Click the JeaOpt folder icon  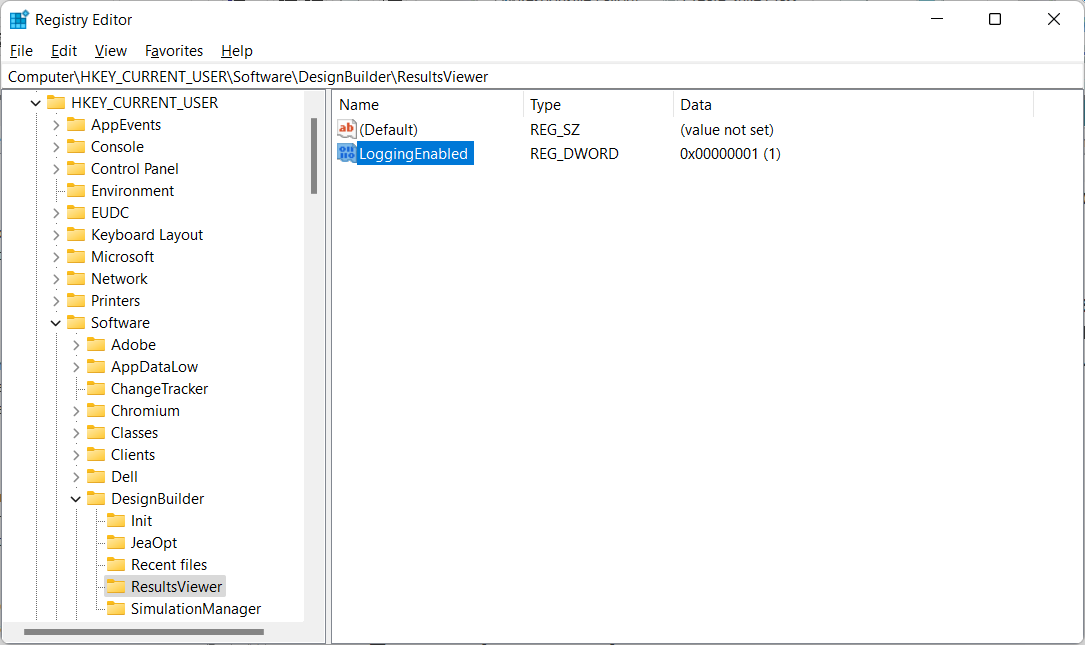tap(116, 543)
